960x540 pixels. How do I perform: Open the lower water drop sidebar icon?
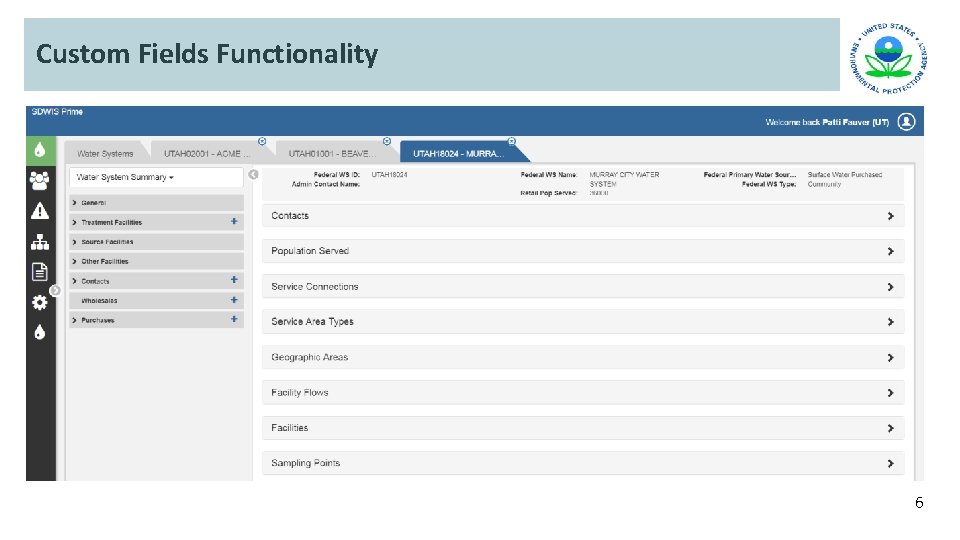click(40, 332)
